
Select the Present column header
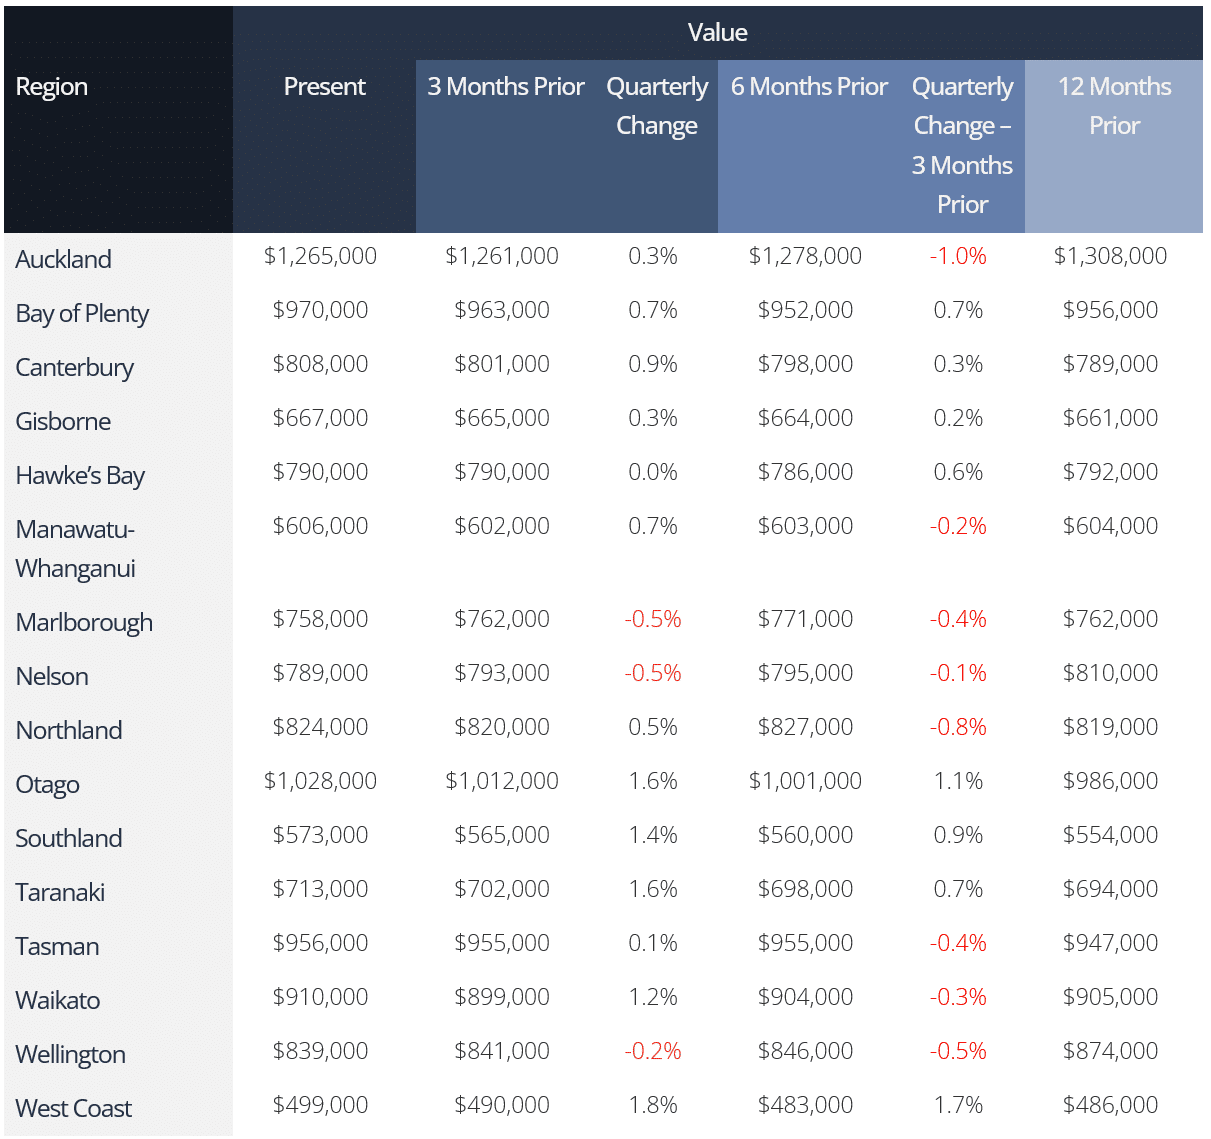pos(324,87)
